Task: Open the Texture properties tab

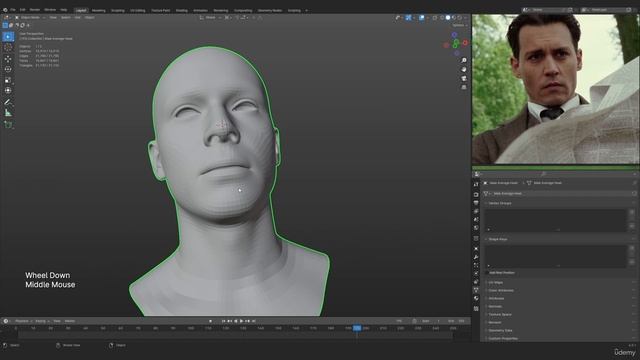Action: pyautogui.click(x=476, y=309)
